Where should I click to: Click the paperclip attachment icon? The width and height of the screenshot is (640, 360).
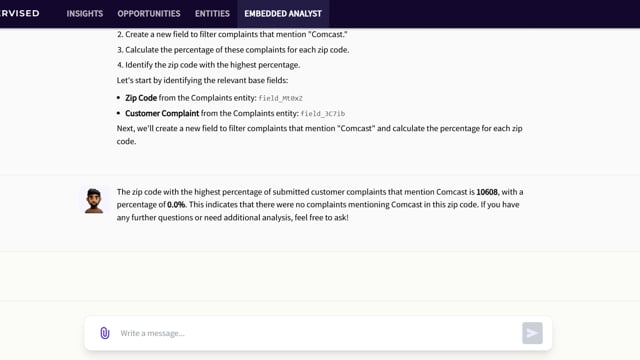[105, 333]
